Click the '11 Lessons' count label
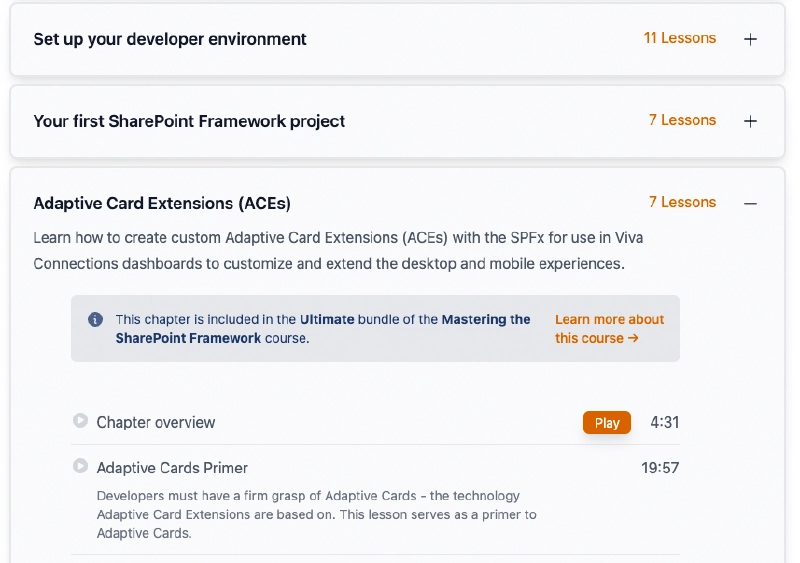The width and height of the screenshot is (800, 563). coord(680,38)
